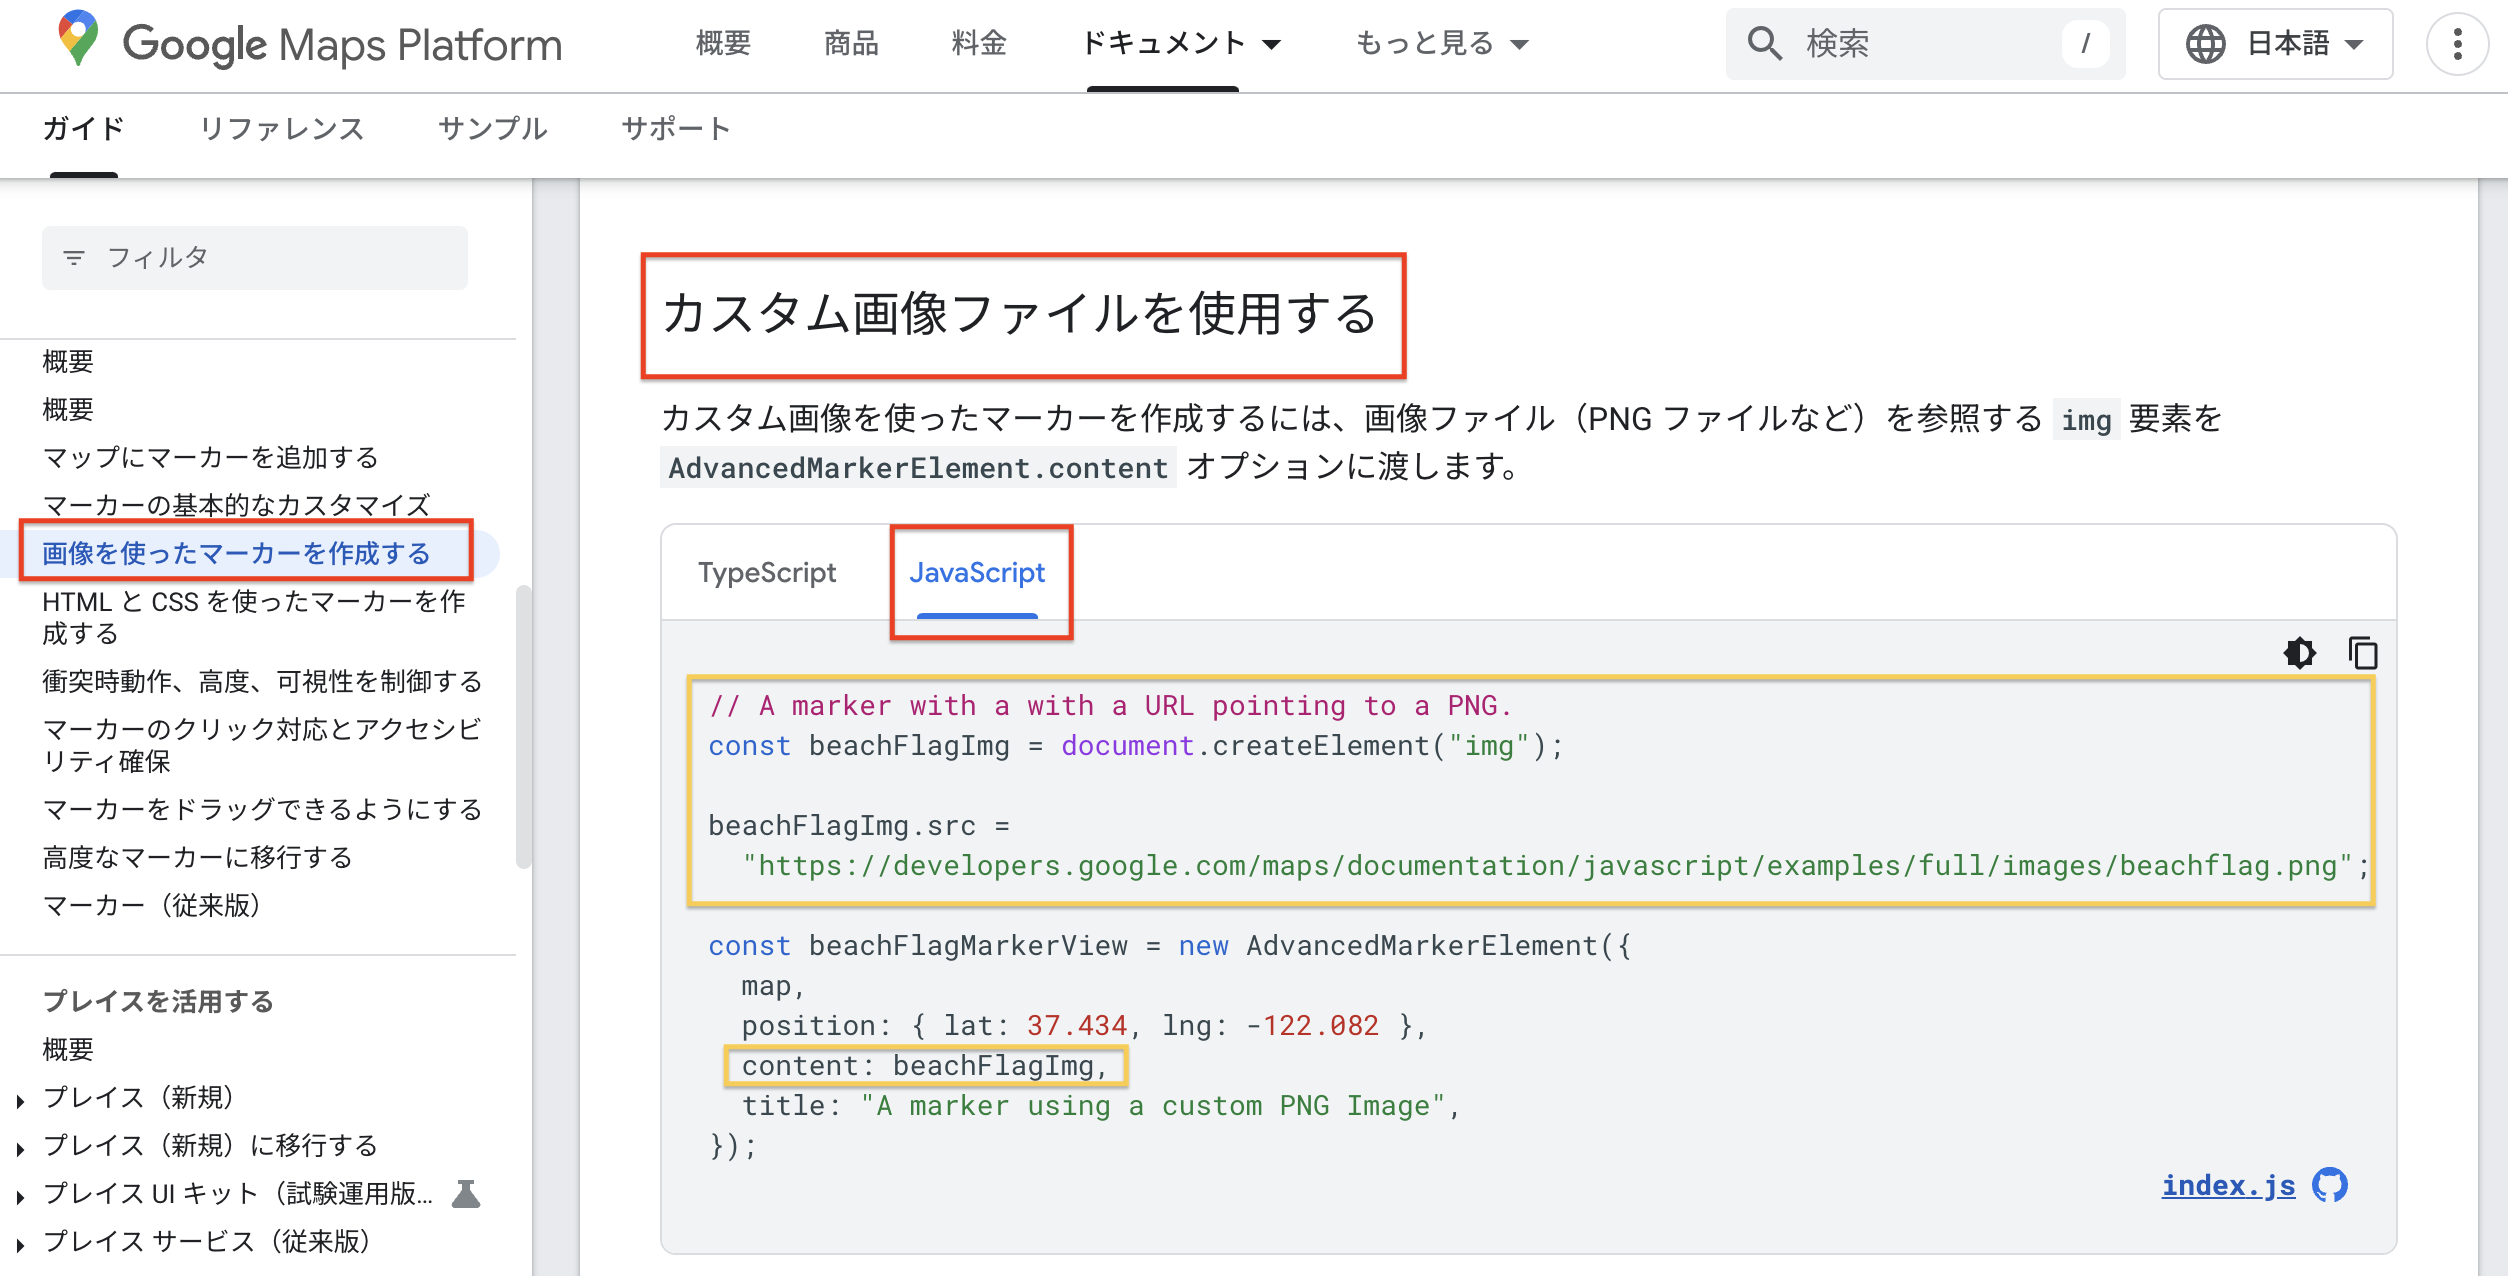
Task: Click the globe language icon
Action: 2205,44
